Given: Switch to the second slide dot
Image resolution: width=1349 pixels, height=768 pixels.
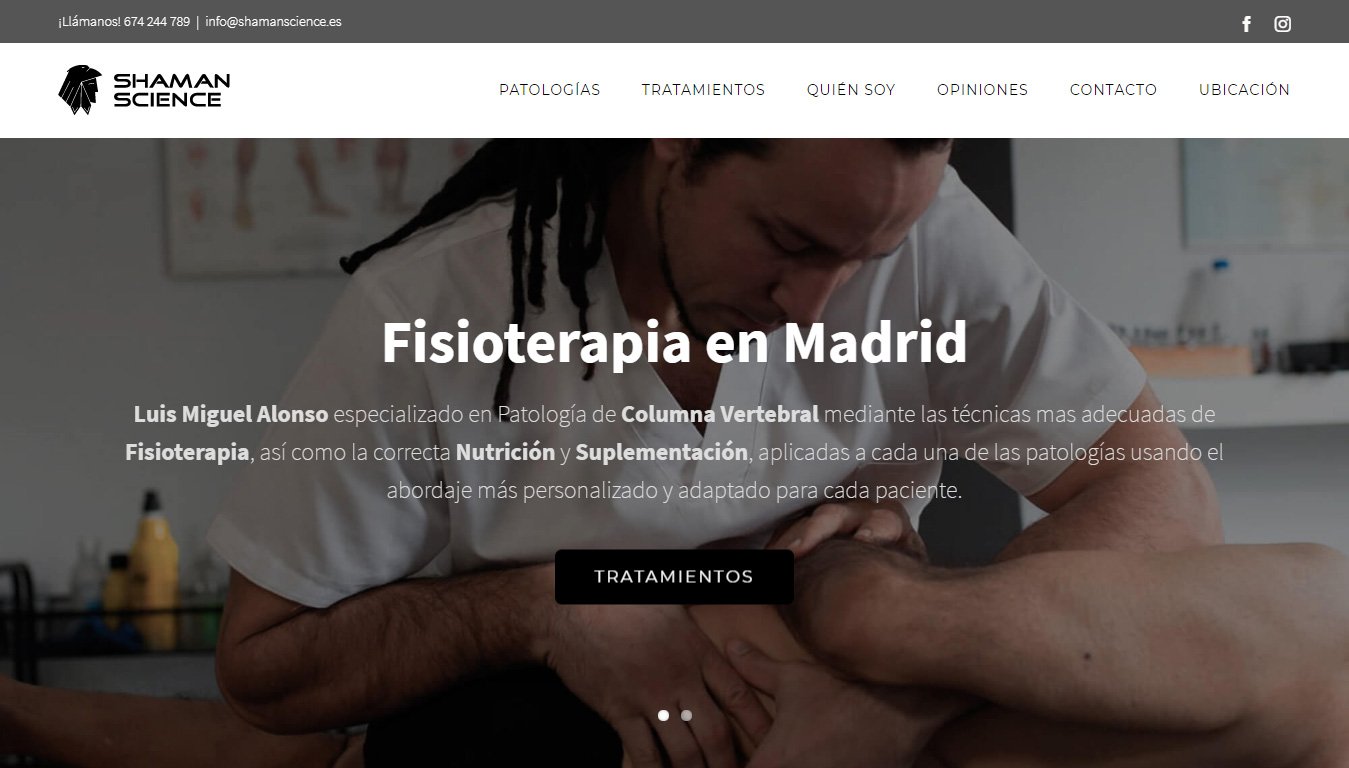Looking at the screenshot, I should 686,715.
